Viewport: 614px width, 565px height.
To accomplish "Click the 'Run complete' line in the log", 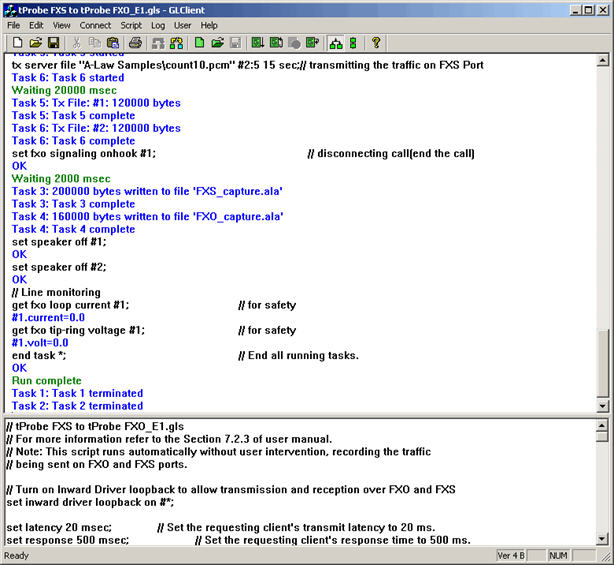I will click(x=46, y=381).
